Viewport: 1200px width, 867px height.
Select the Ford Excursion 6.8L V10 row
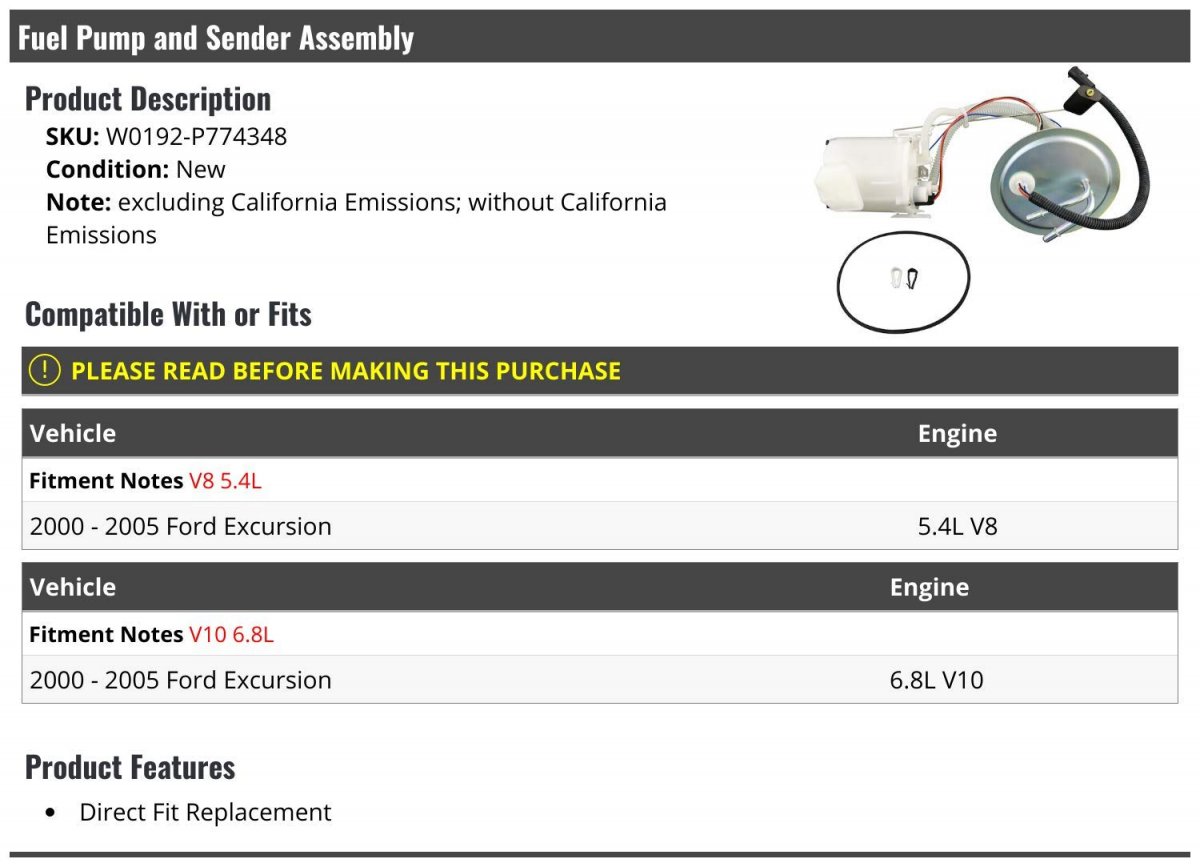[600, 679]
